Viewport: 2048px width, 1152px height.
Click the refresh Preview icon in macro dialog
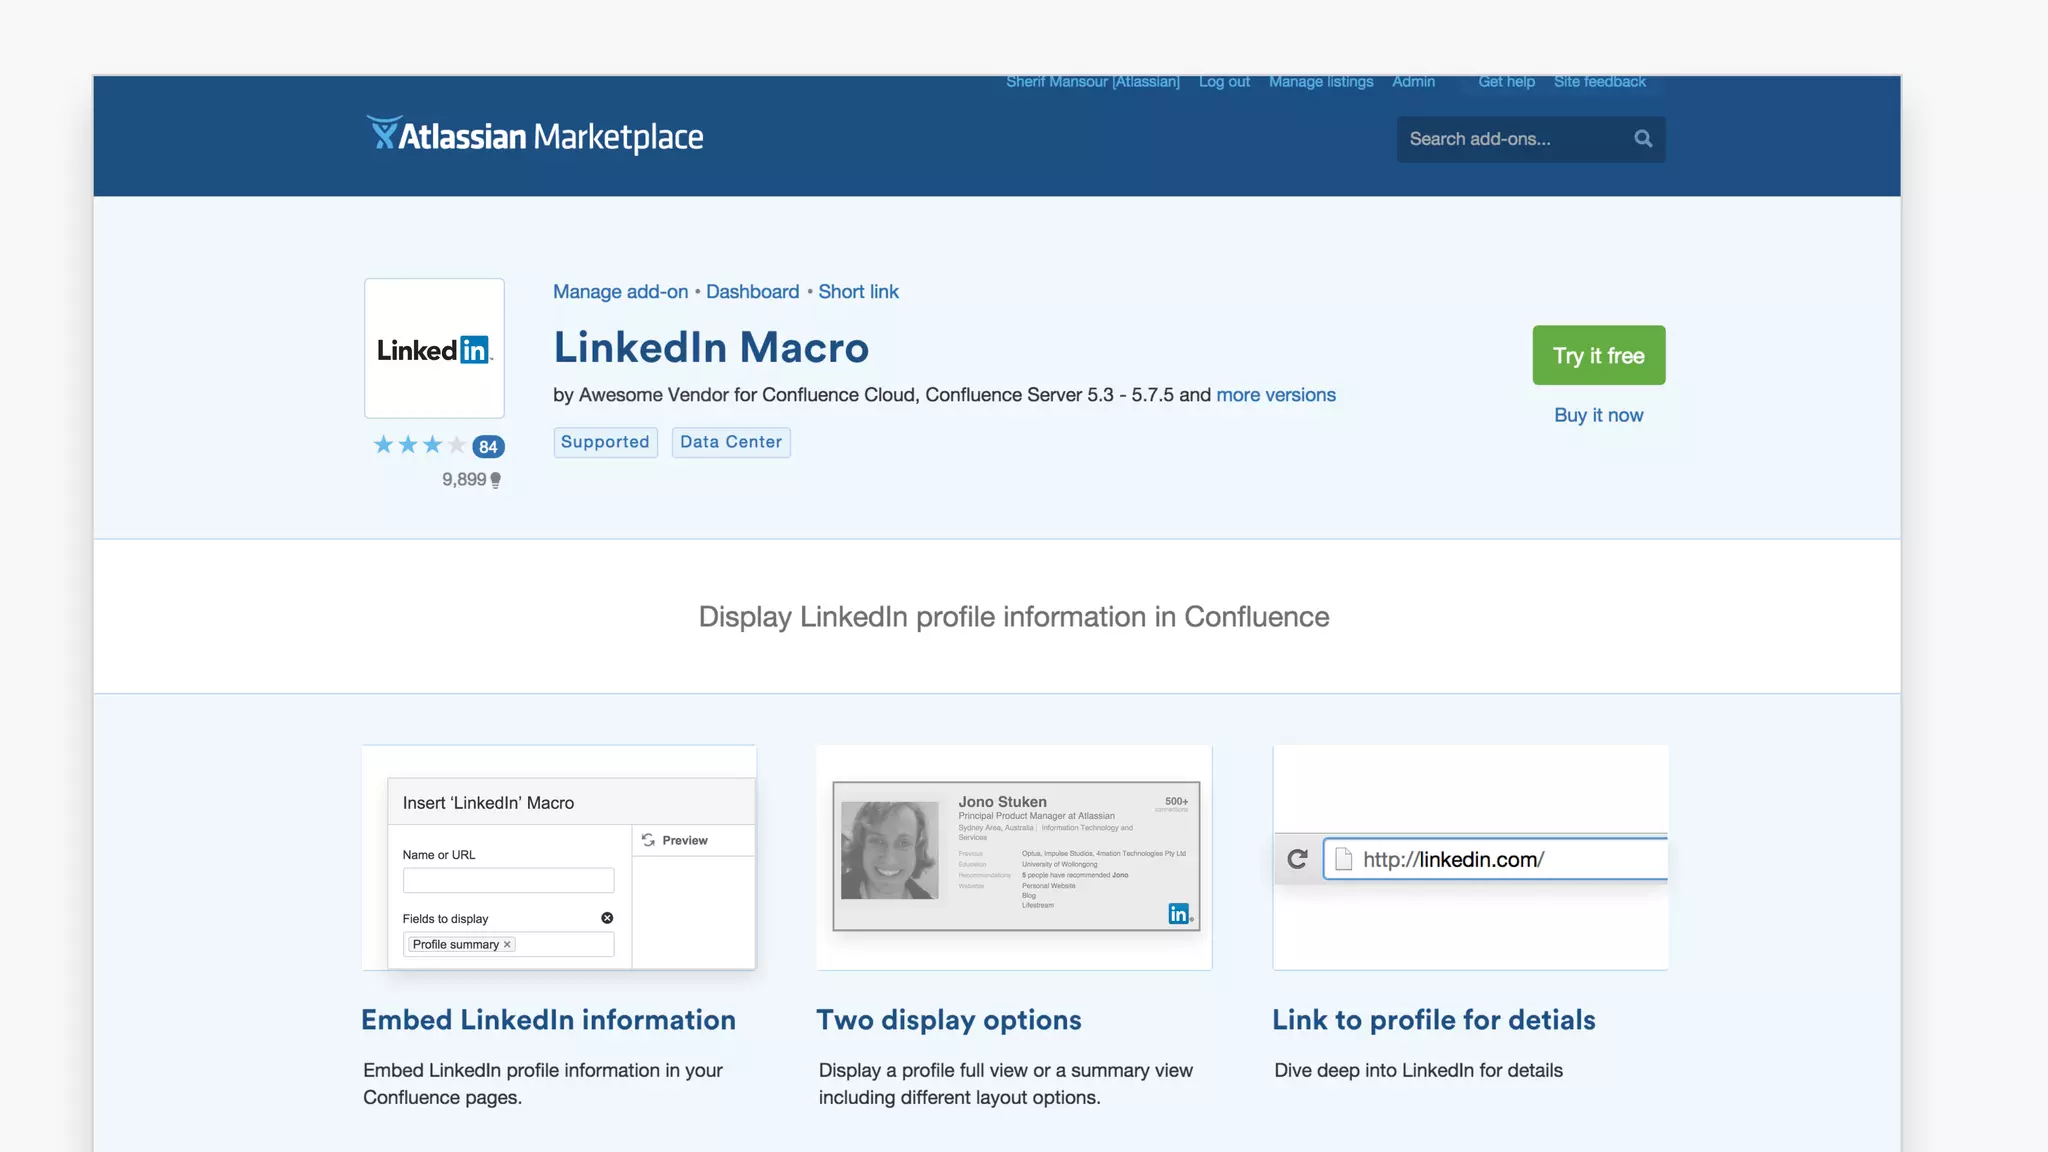648,840
